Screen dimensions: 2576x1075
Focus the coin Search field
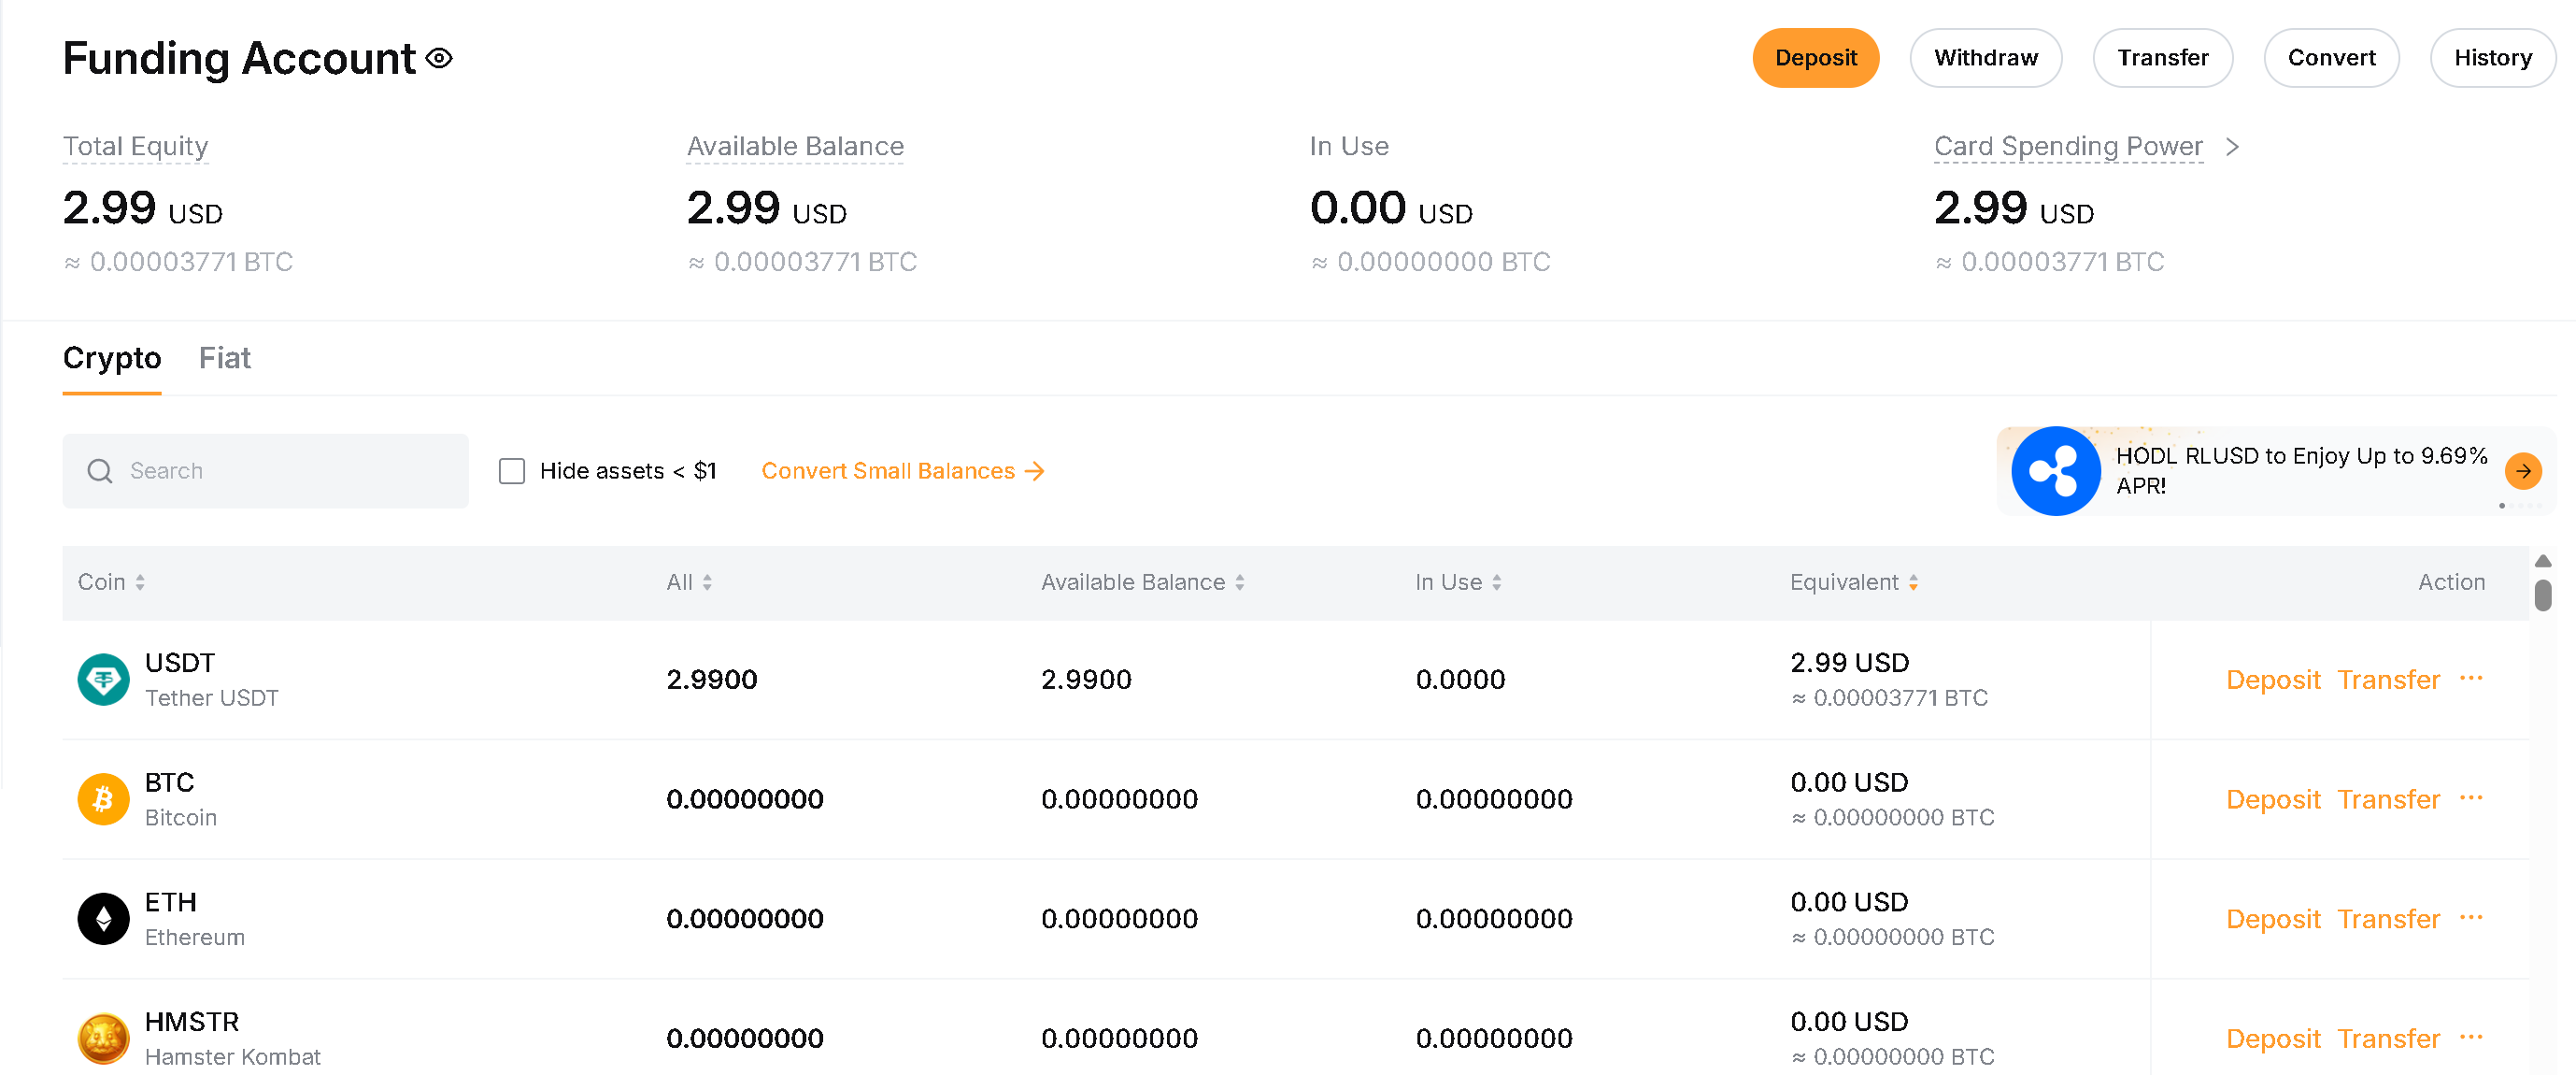(x=265, y=471)
